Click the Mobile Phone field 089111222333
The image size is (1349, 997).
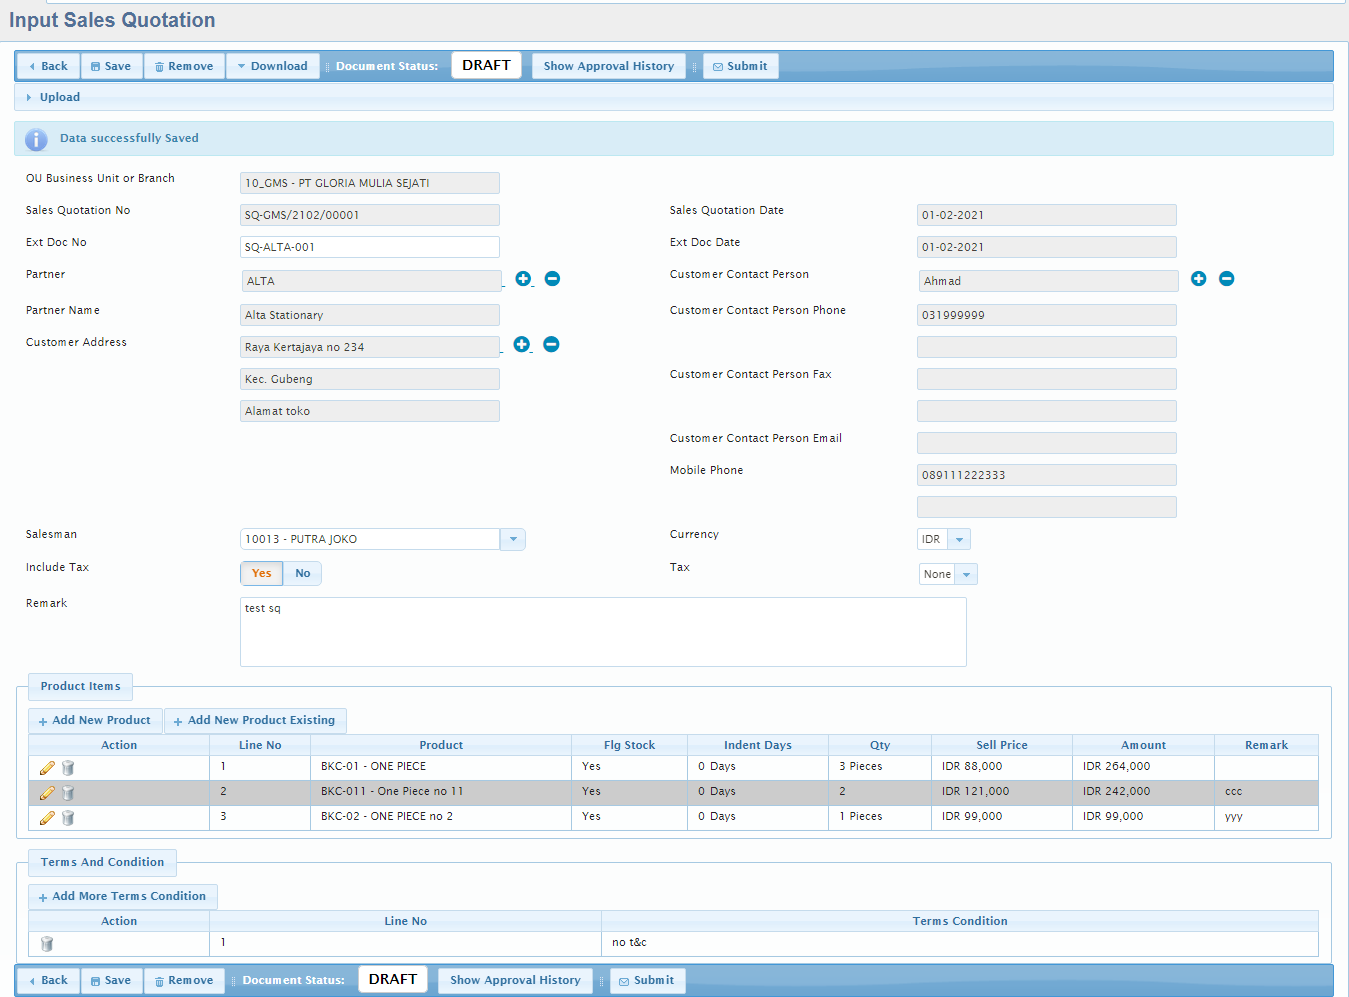click(x=1047, y=475)
